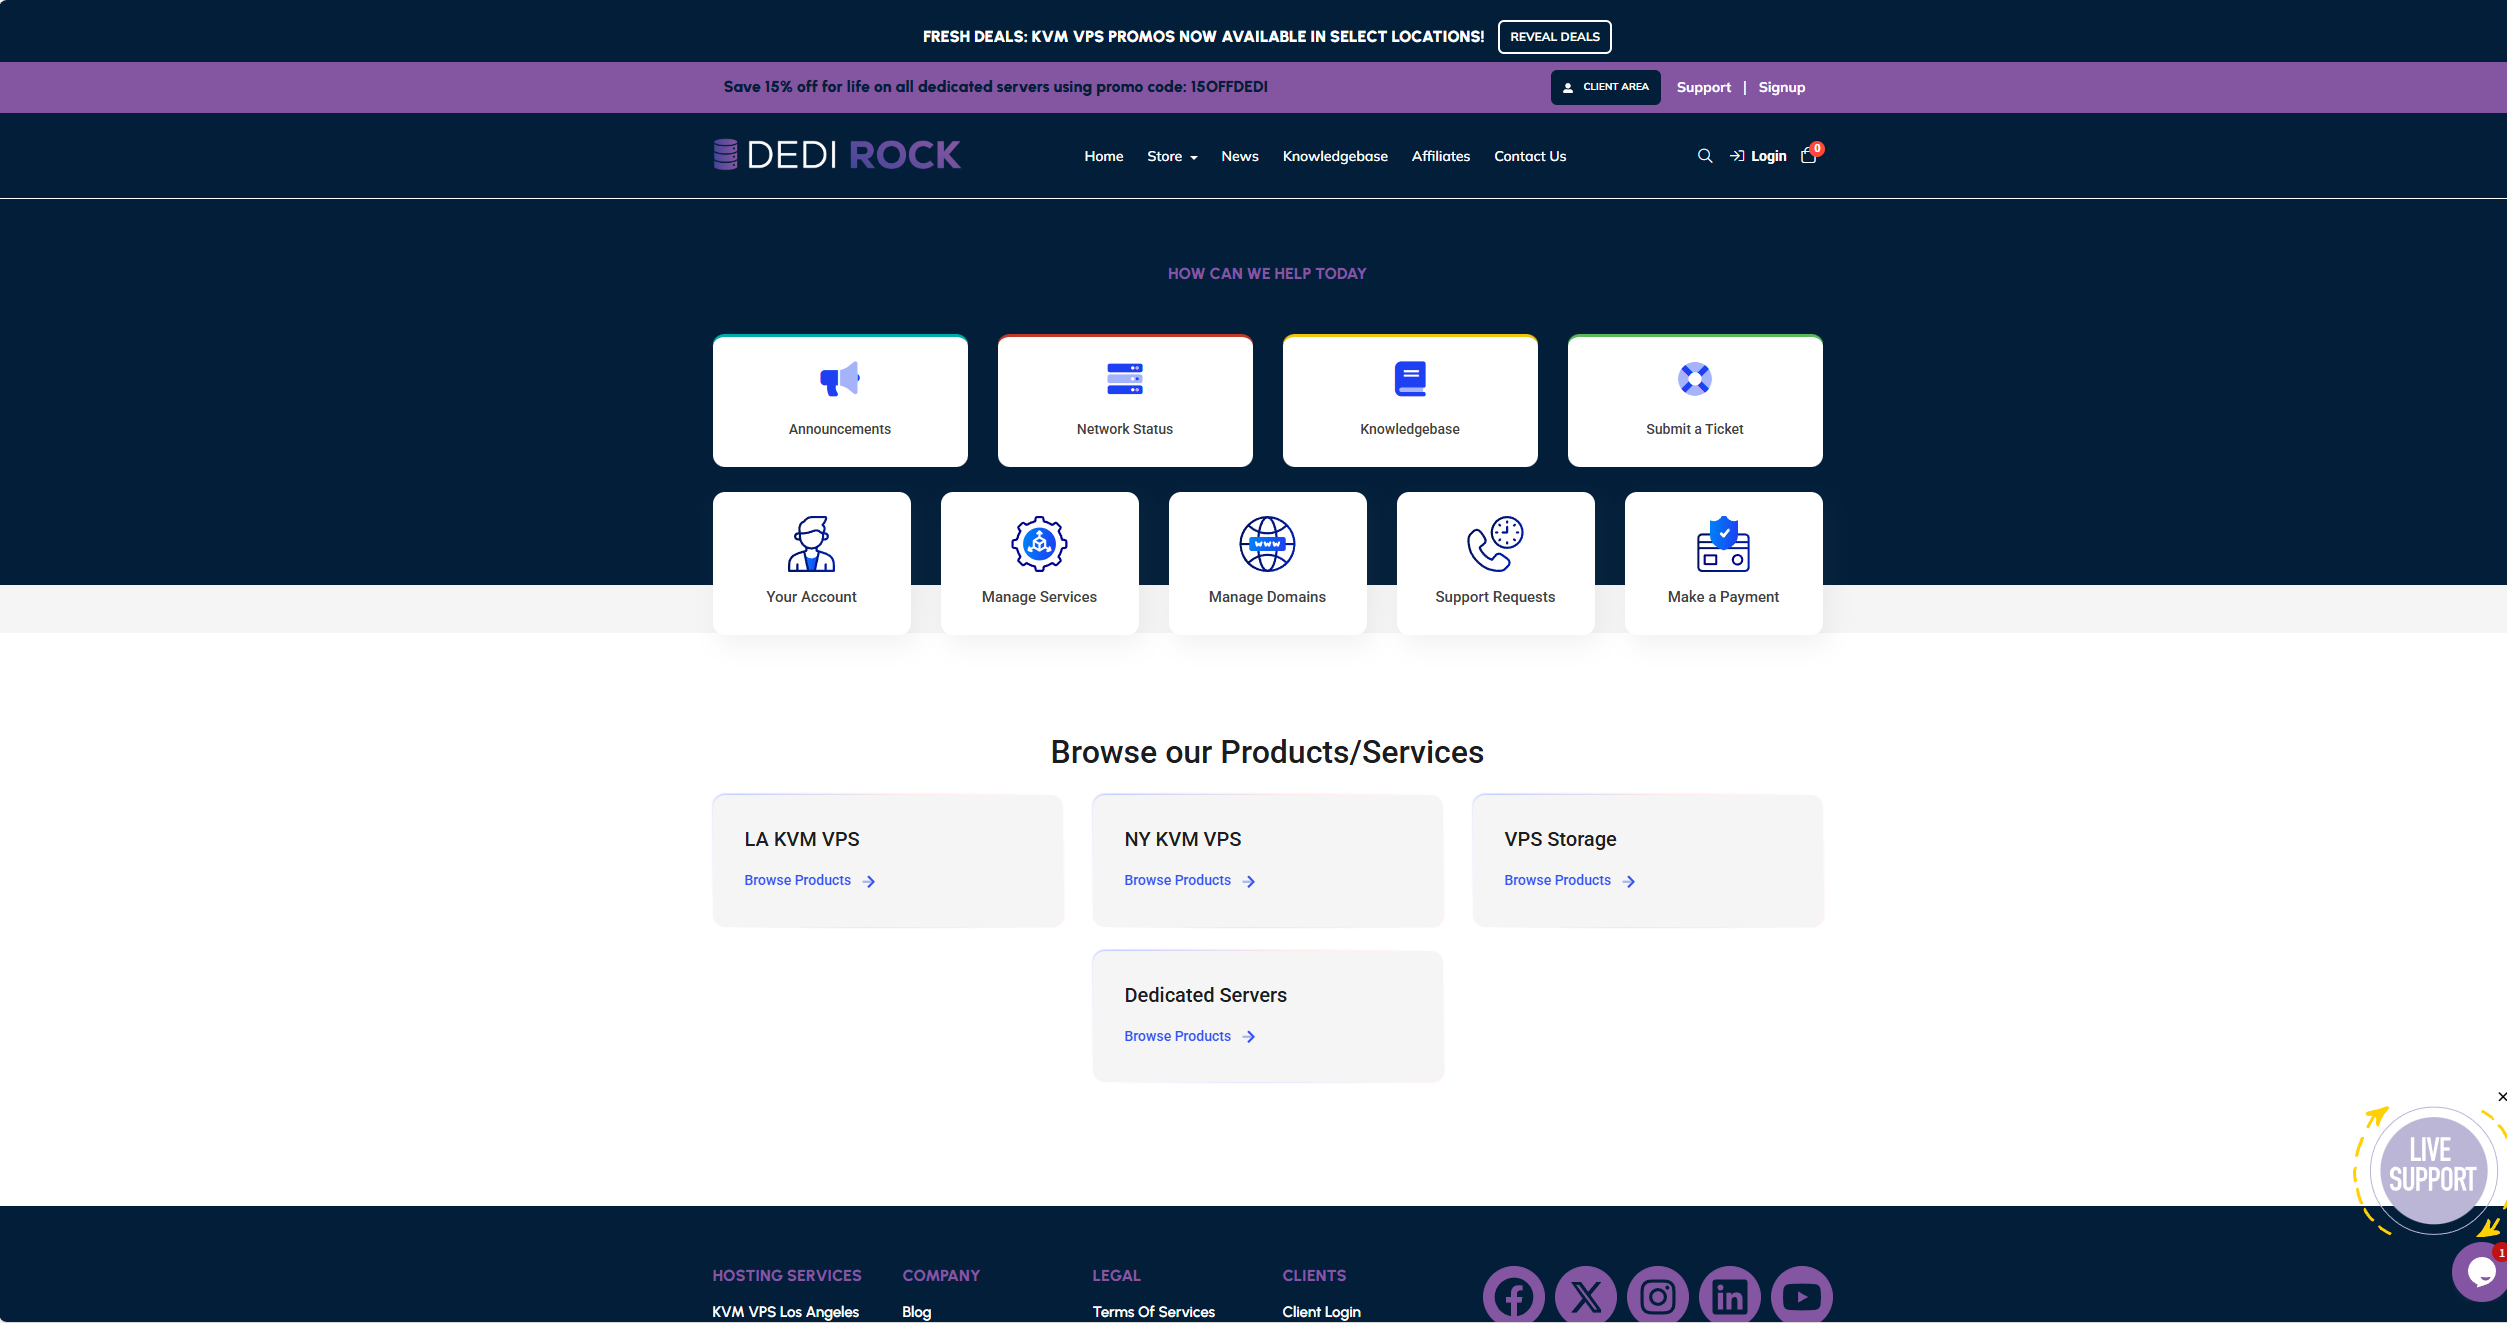Click the Make a Payment icon
The image size is (2507, 1323).
pyautogui.click(x=1723, y=544)
